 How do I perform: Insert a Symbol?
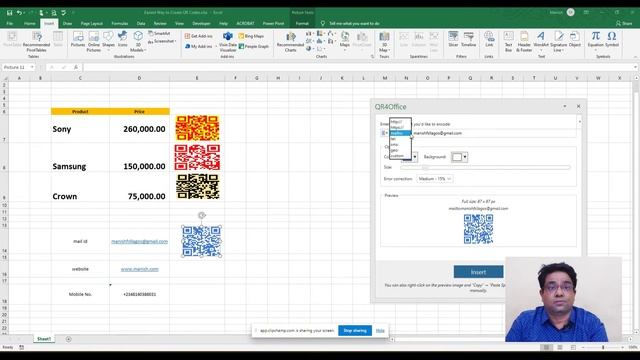pyautogui.click(x=612, y=39)
